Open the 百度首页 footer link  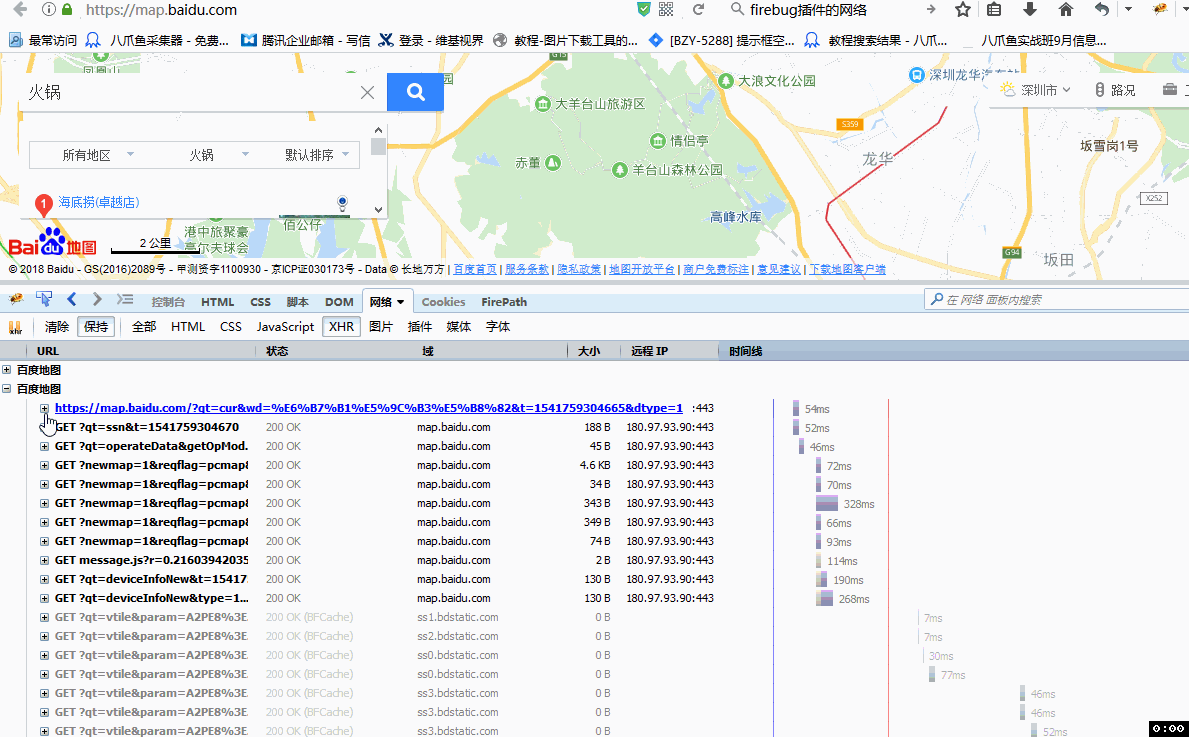point(475,269)
